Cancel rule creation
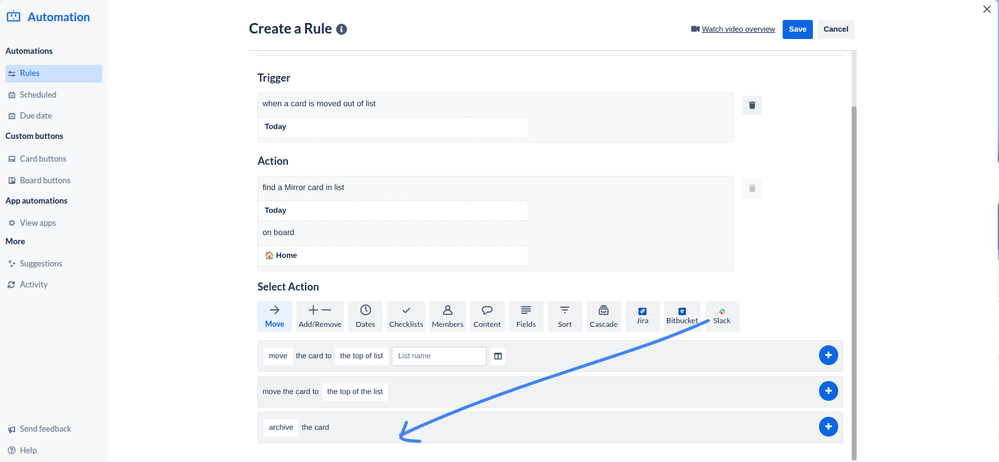999x462 pixels. [x=836, y=29]
